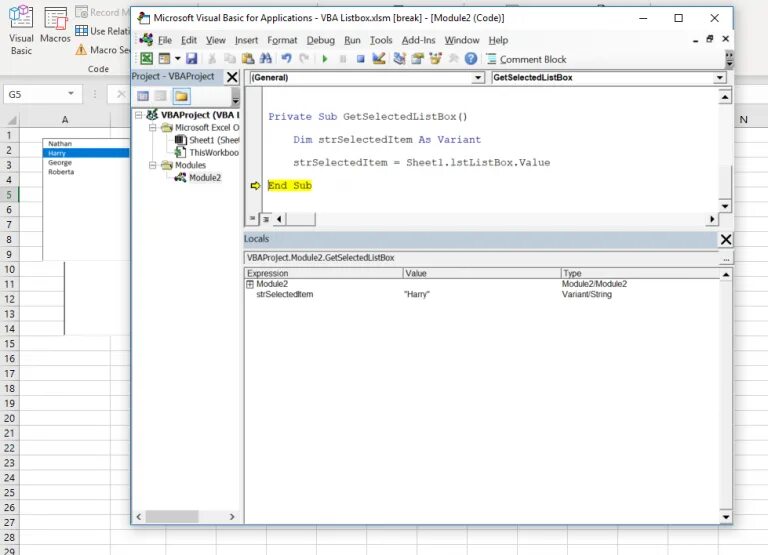Open the Tools menu
768x555 pixels.
(381, 40)
